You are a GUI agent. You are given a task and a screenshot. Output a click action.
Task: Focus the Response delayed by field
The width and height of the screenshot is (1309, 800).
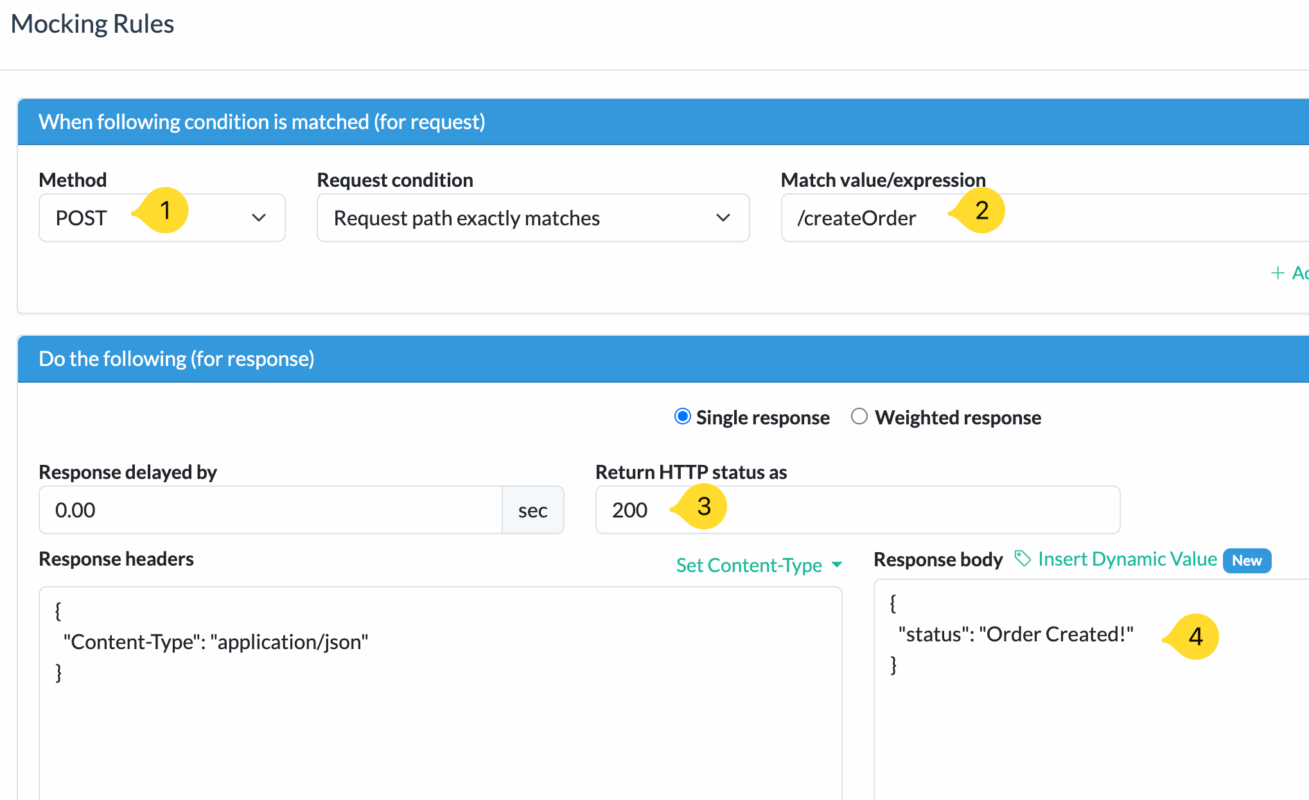point(270,510)
